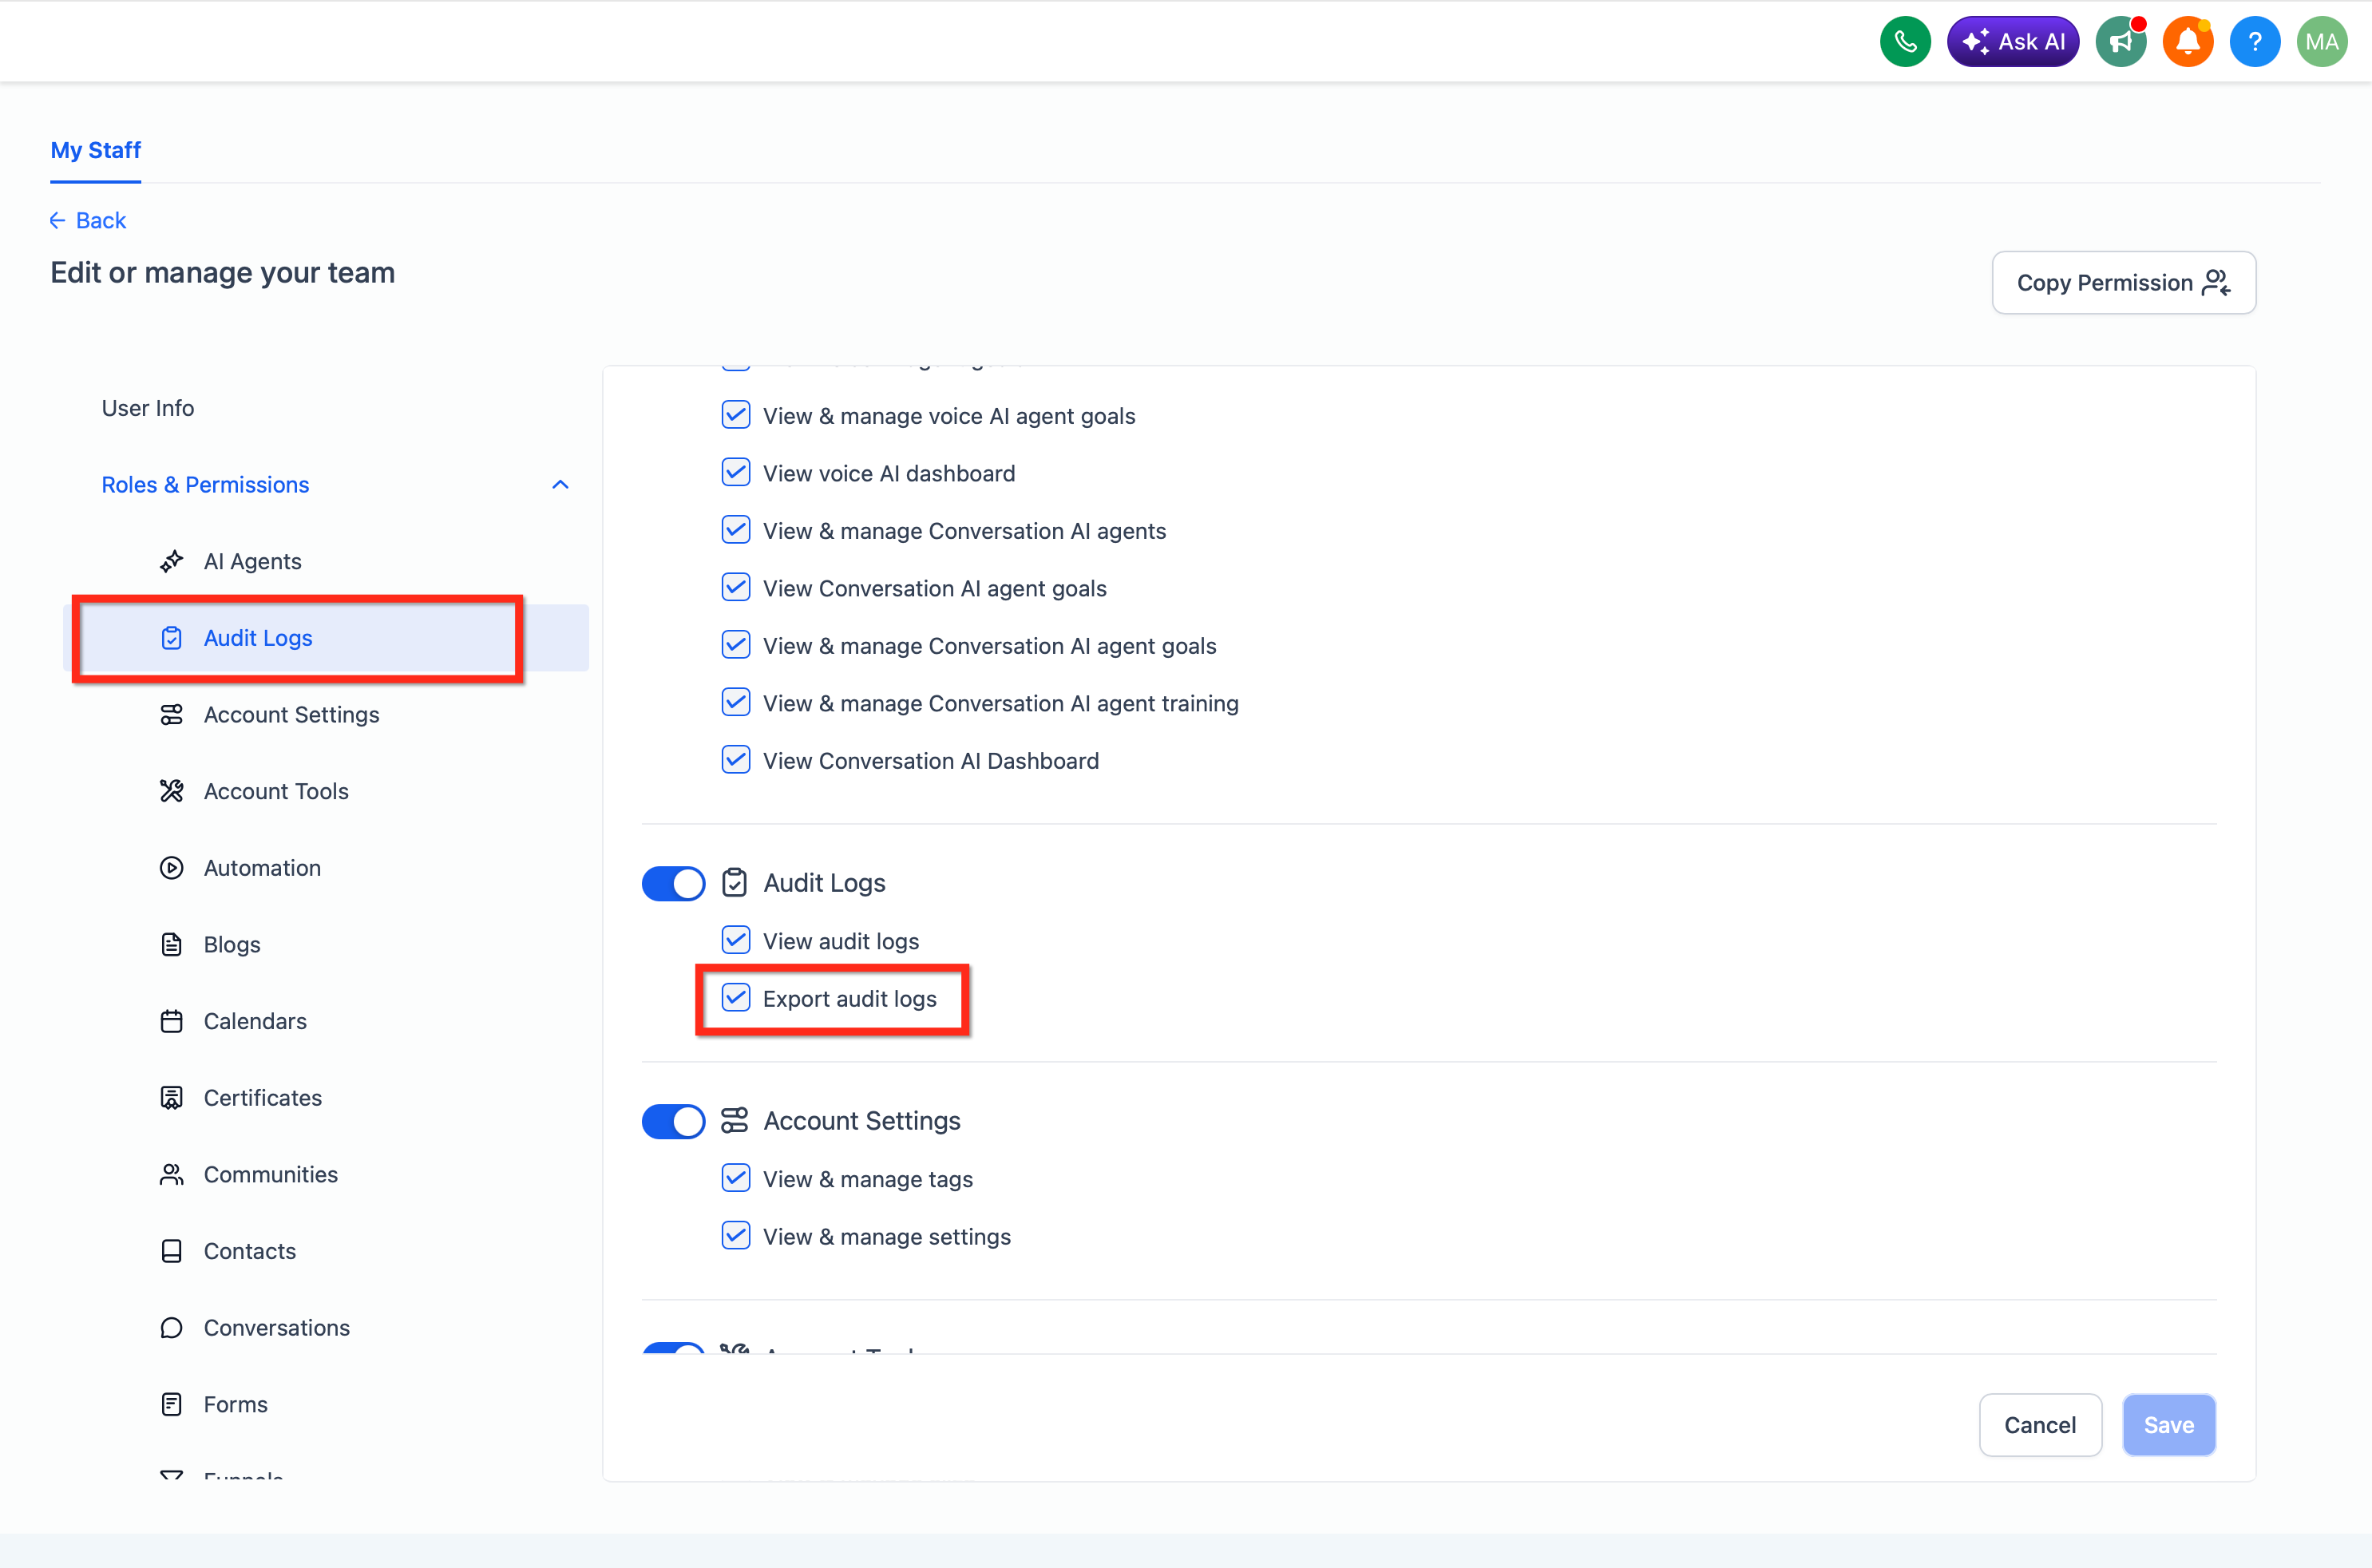Image resolution: width=2372 pixels, height=1568 pixels.
Task: Open the User Info section
Action: point(148,408)
